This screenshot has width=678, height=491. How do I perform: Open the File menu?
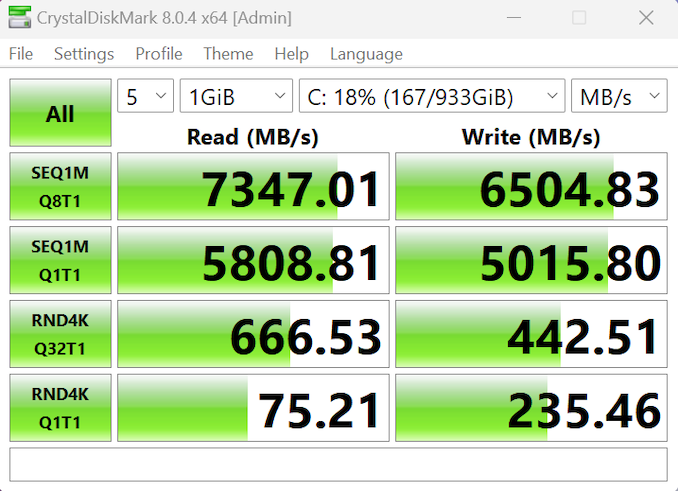click(21, 54)
